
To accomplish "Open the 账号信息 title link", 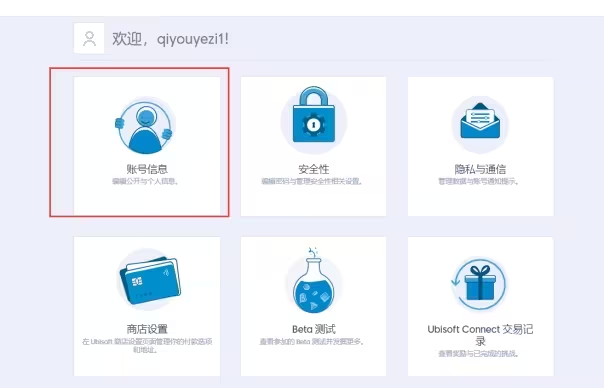I will coord(147,169).
